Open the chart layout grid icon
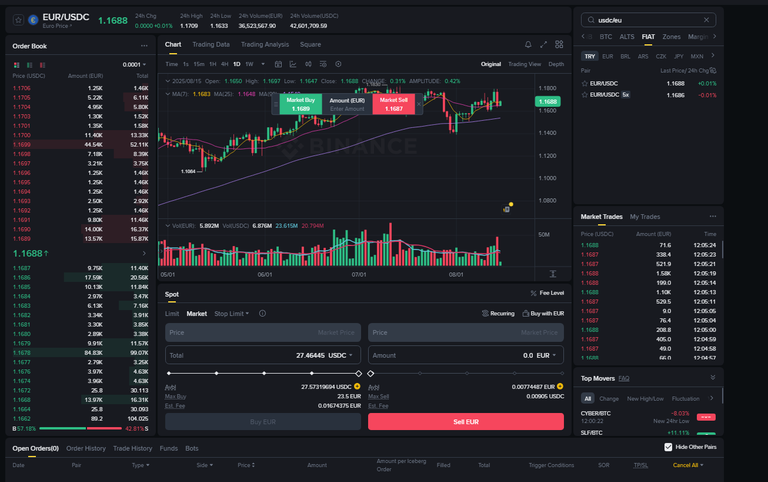The height and width of the screenshot is (482, 768). (559, 45)
